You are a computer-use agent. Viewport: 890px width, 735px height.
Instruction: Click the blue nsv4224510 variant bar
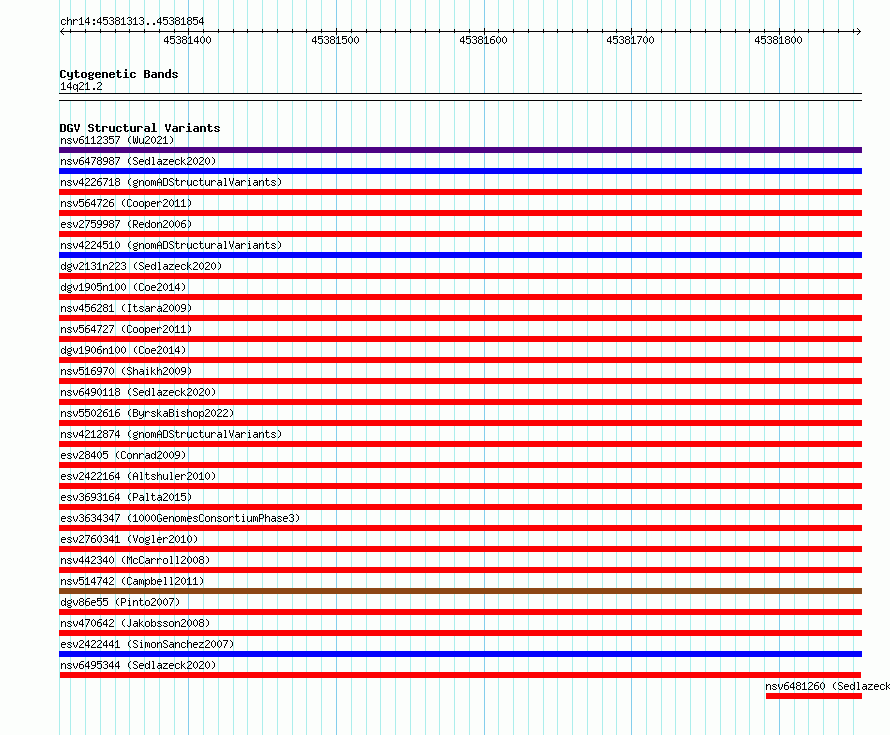[460, 255]
